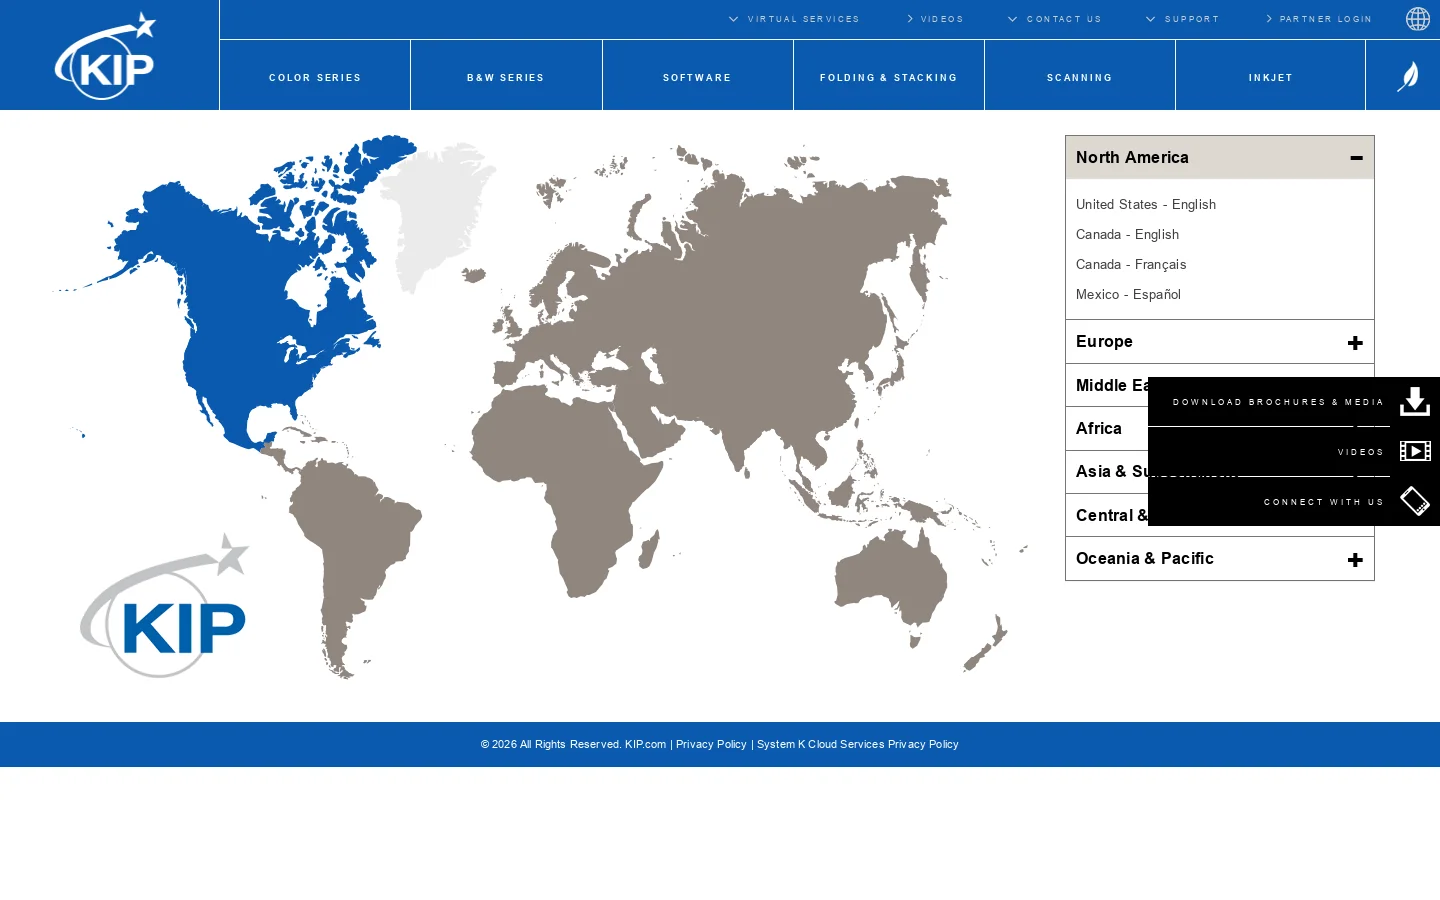The height and width of the screenshot is (900, 1440).
Task: Click the download brochures arrow icon
Action: pyautogui.click(x=1415, y=401)
